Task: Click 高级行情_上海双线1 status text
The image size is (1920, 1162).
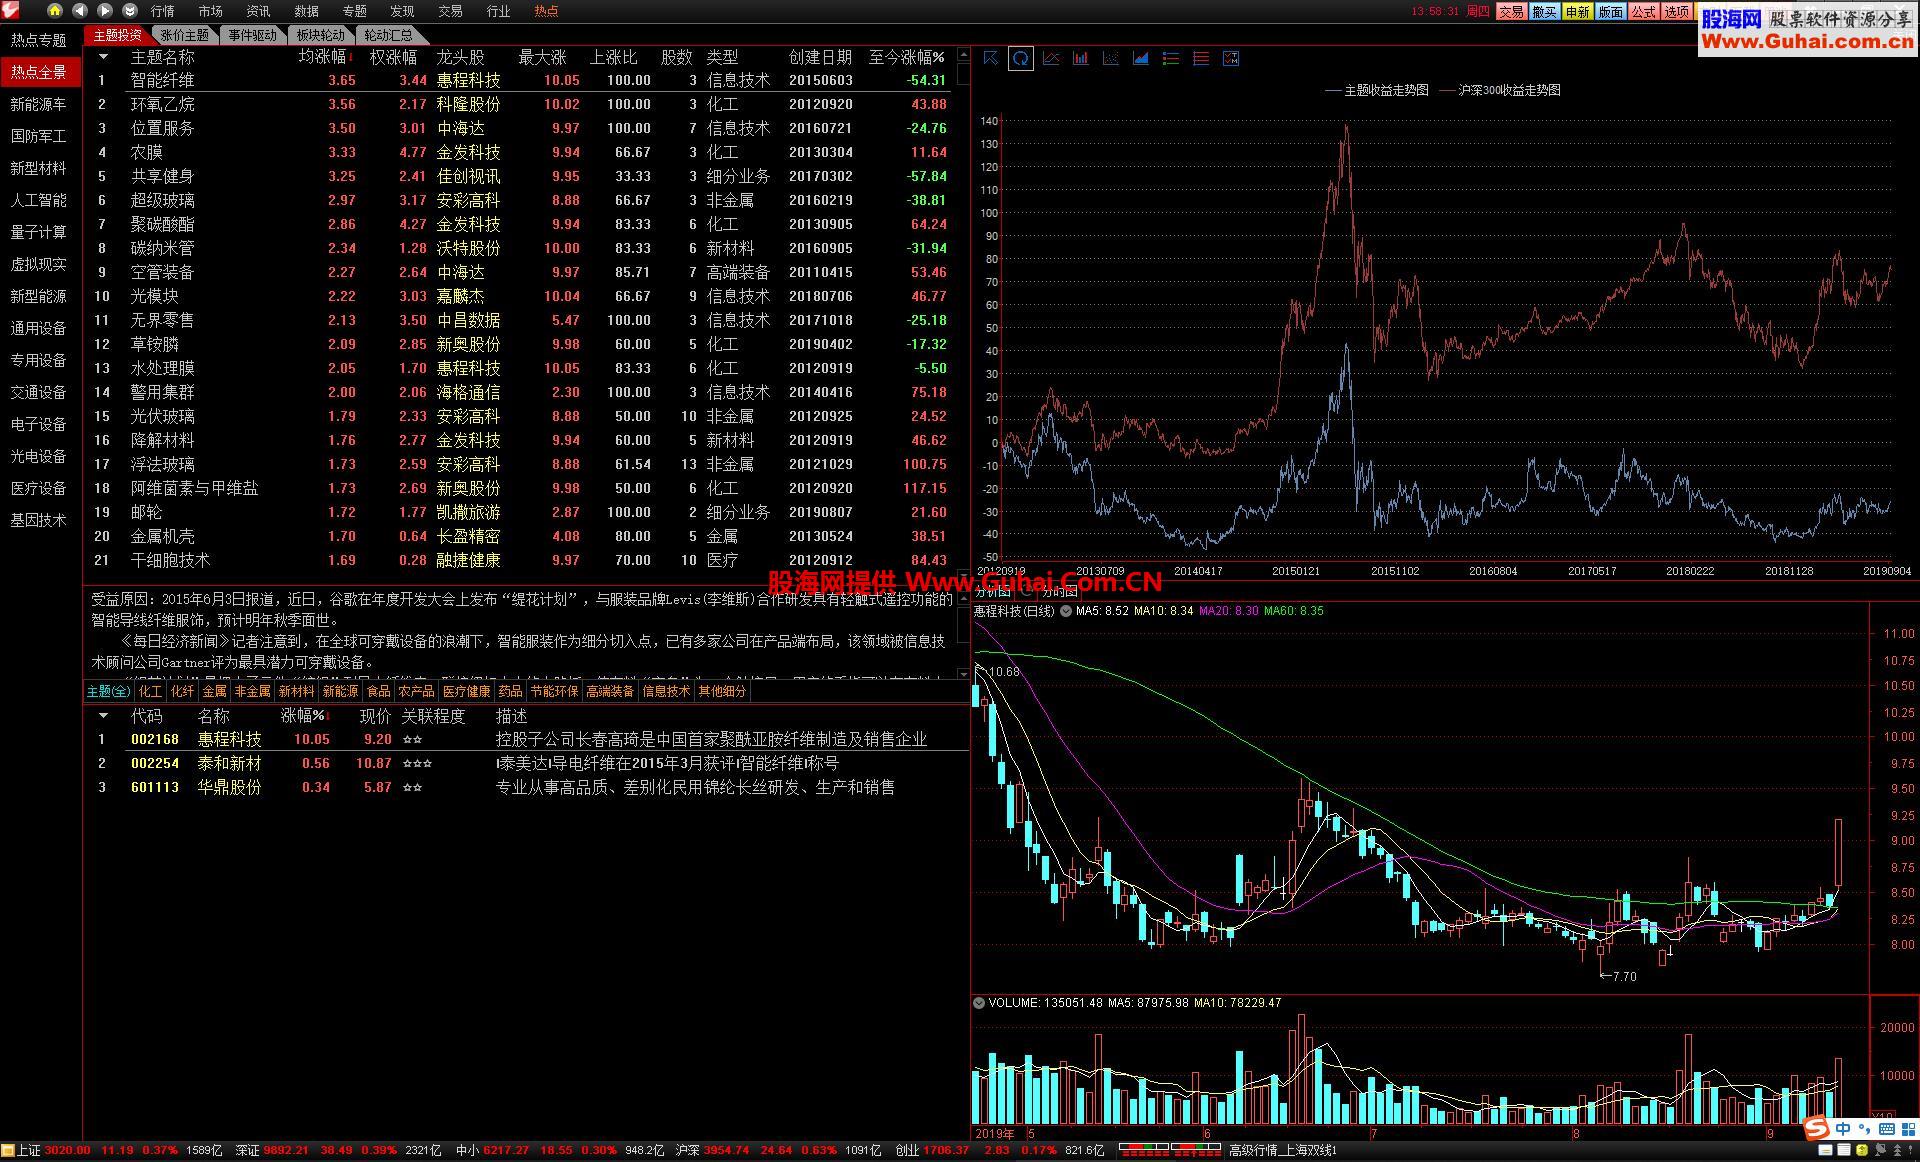Action: point(1283,1151)
